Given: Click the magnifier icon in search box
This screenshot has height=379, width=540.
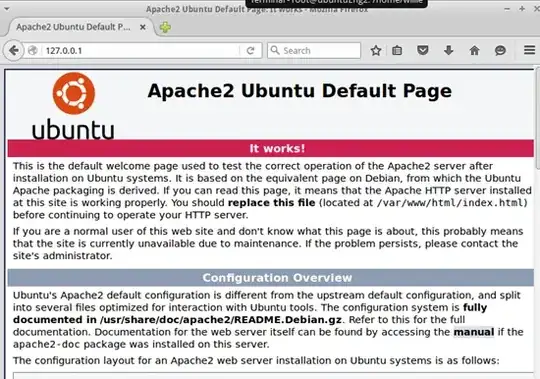Looking at the screenshot, I should point(274,51).
